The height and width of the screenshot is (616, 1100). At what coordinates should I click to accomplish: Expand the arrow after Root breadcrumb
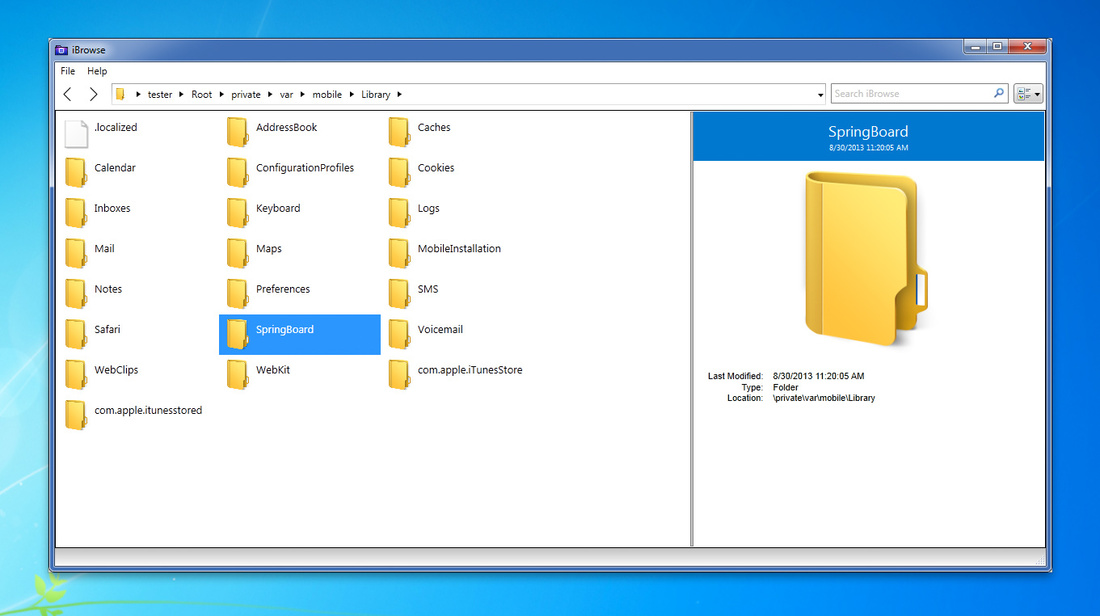pyautogui.click(x=221, y=95)
